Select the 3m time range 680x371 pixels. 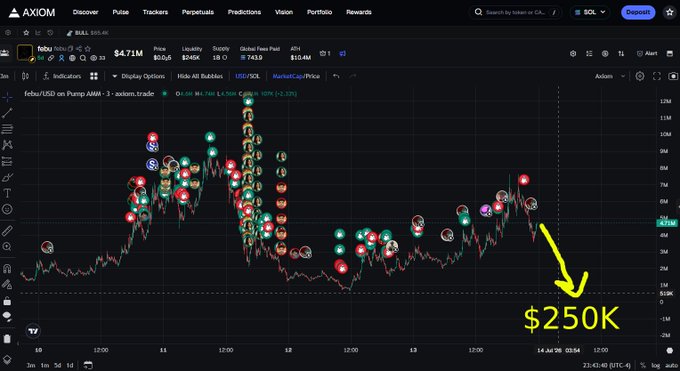tap(31, 365)
